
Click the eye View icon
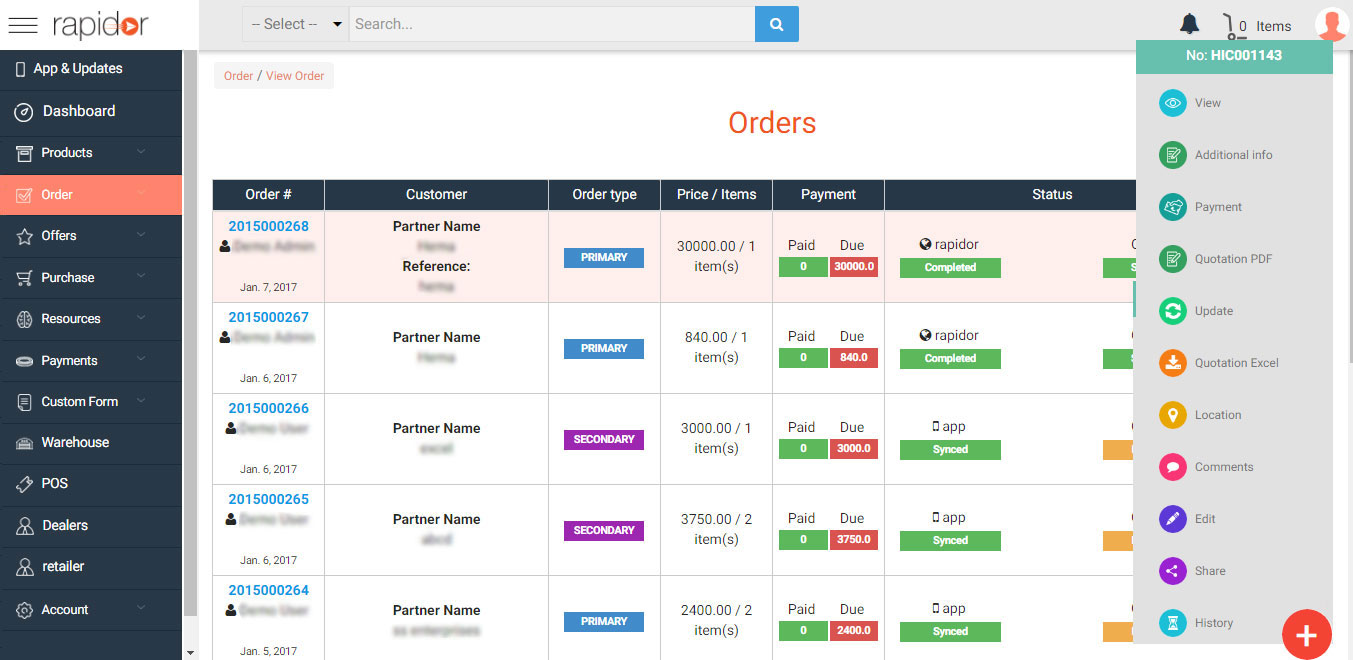coord(1172,103)
